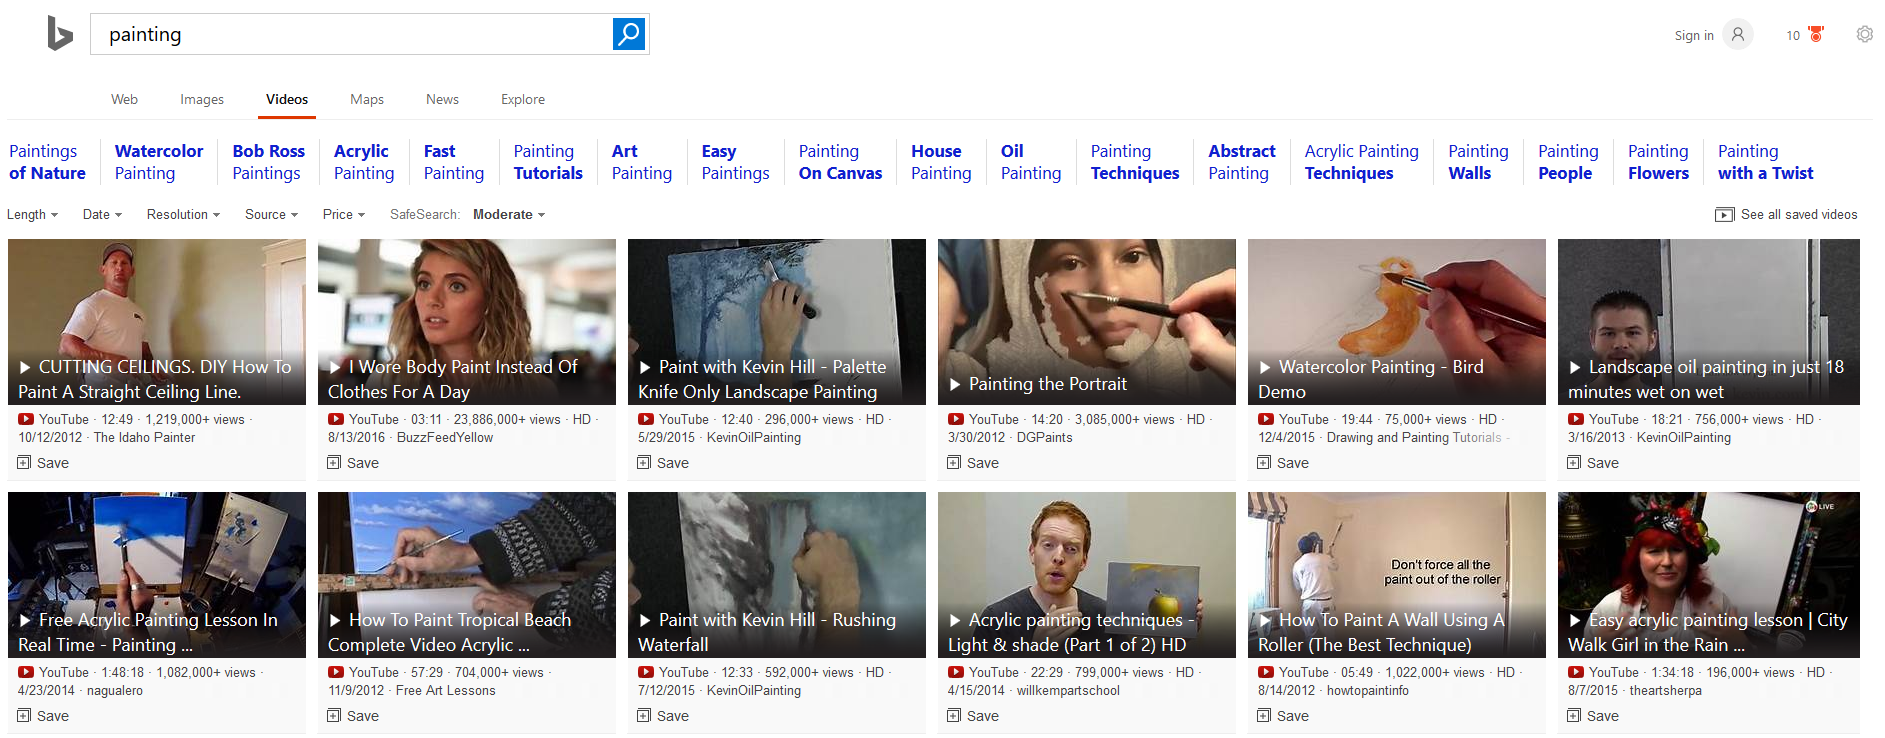Viewport: 1885px width, 738px height.
Task: Switch to the Images tab
Action: click(202, 100)
